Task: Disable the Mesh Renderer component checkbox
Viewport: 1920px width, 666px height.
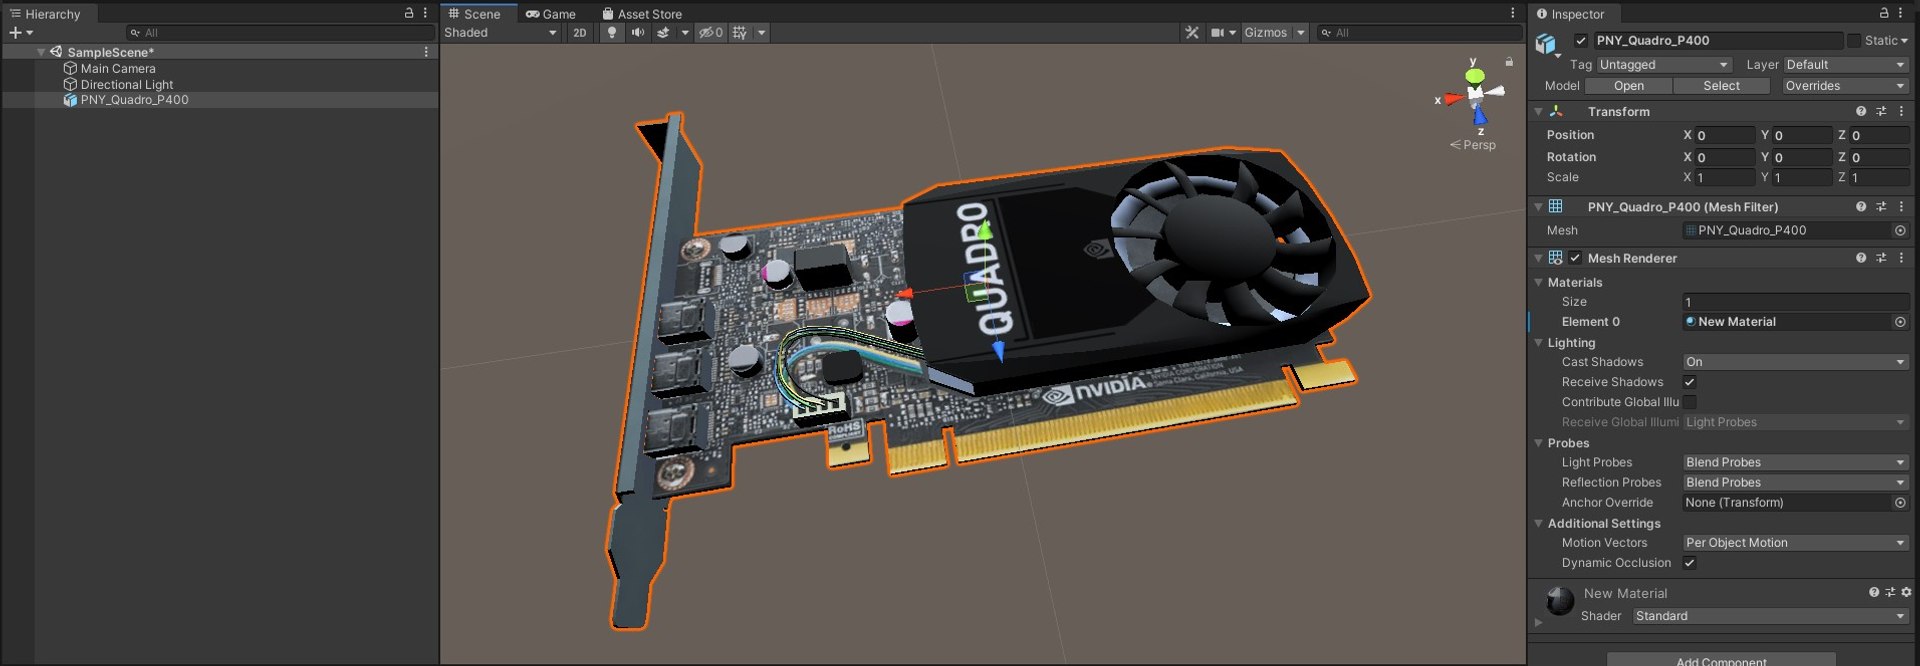Action: pos(1575,258)
